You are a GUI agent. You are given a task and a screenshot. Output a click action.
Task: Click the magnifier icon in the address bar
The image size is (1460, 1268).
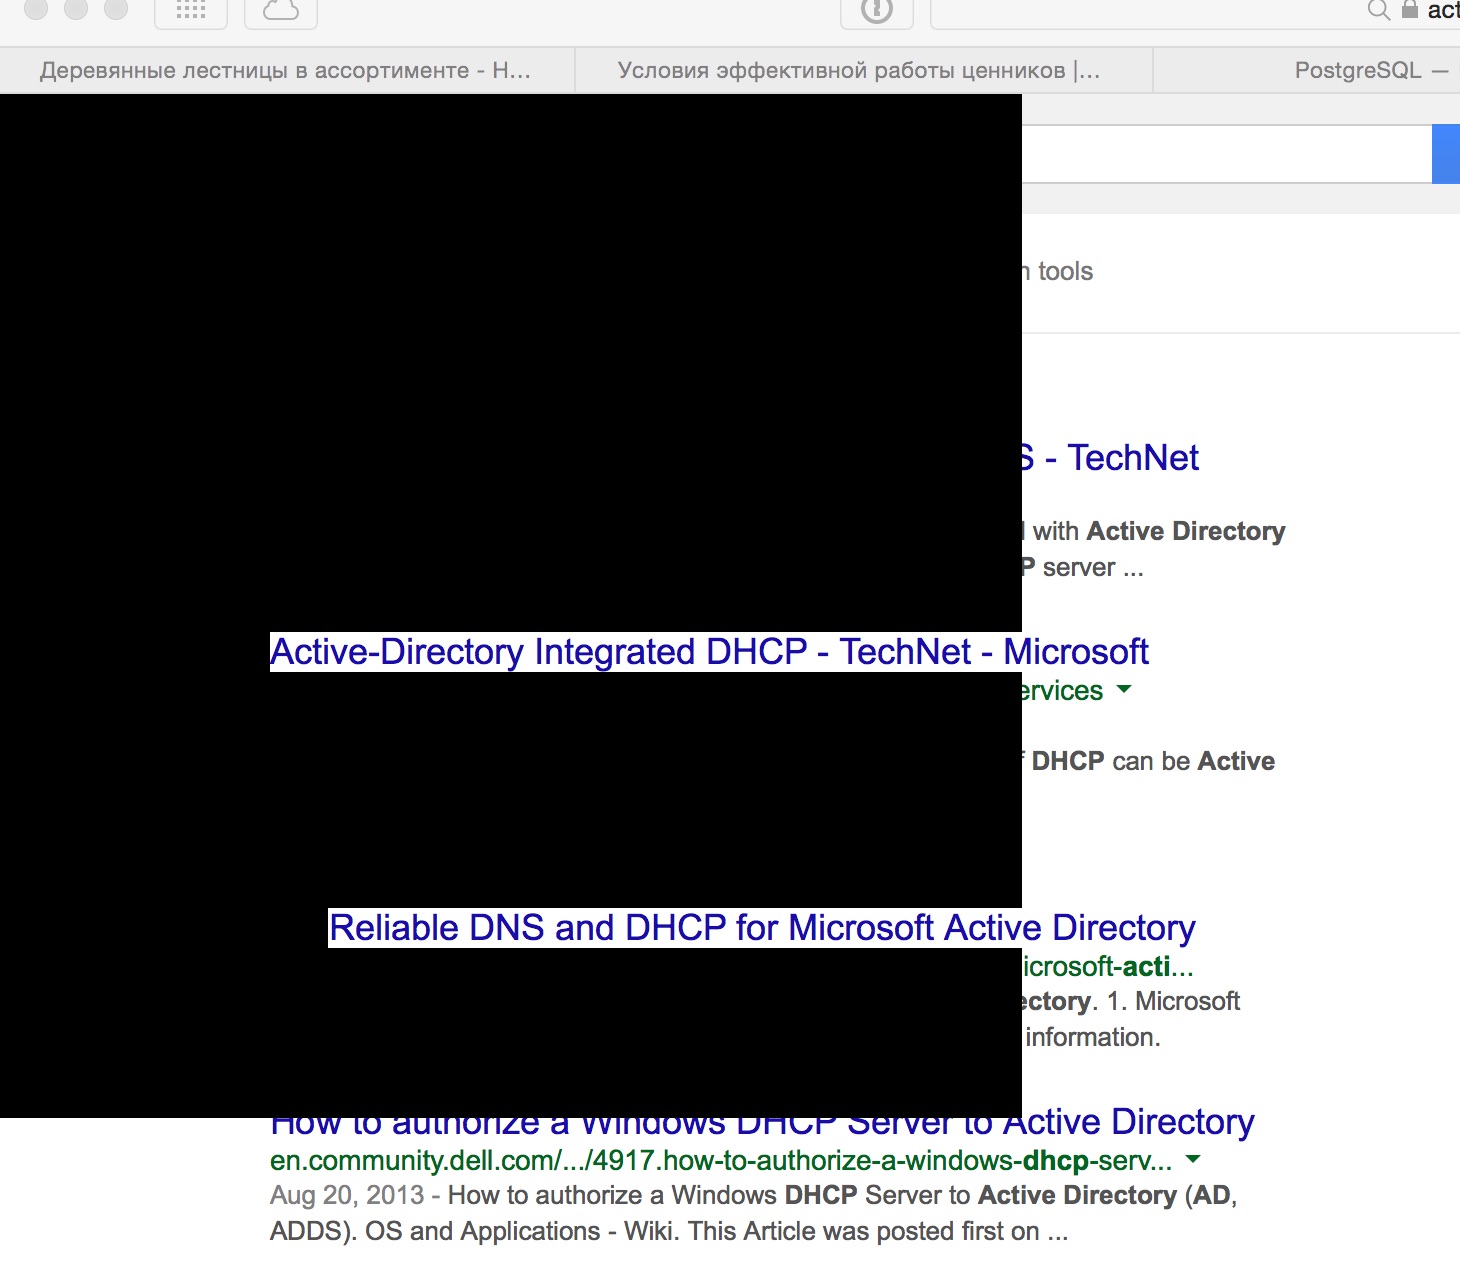(1378, 10)
